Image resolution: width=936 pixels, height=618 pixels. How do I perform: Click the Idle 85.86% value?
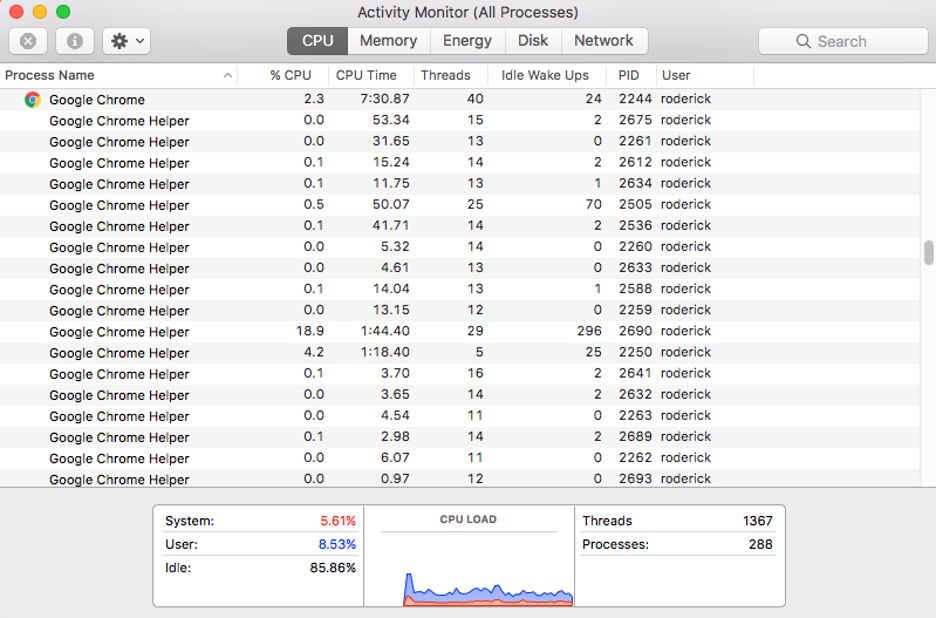click(332, 567)
